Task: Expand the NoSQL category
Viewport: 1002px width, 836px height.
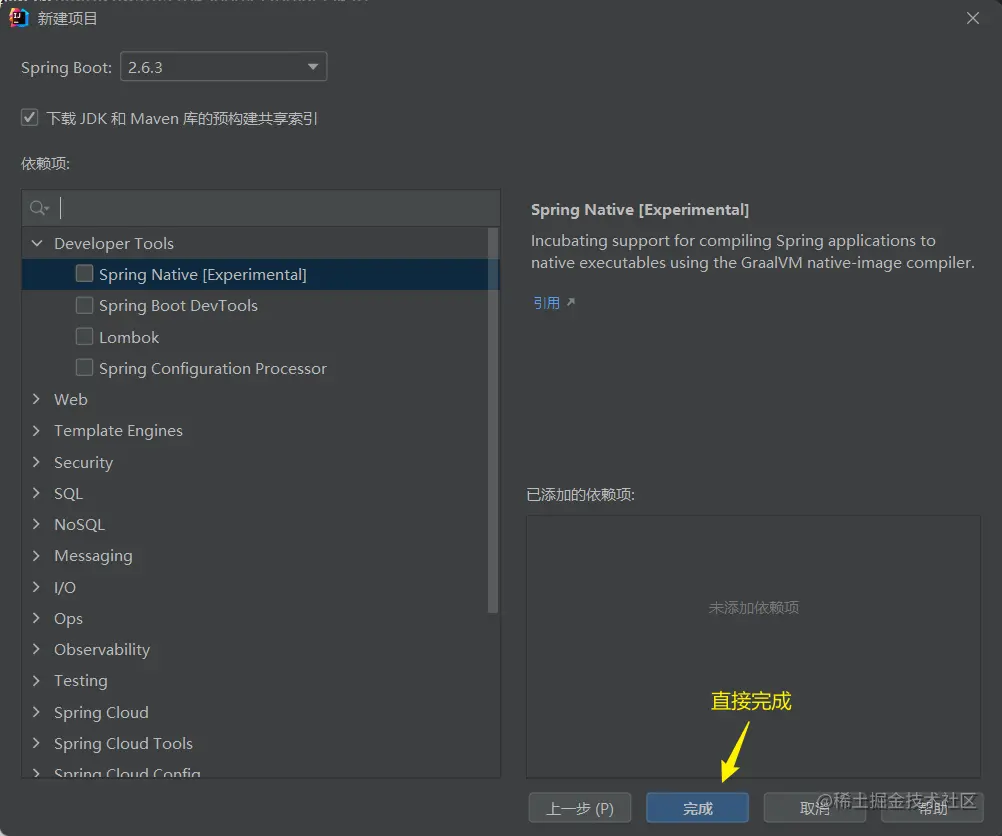Action: (x=36, y=524)
